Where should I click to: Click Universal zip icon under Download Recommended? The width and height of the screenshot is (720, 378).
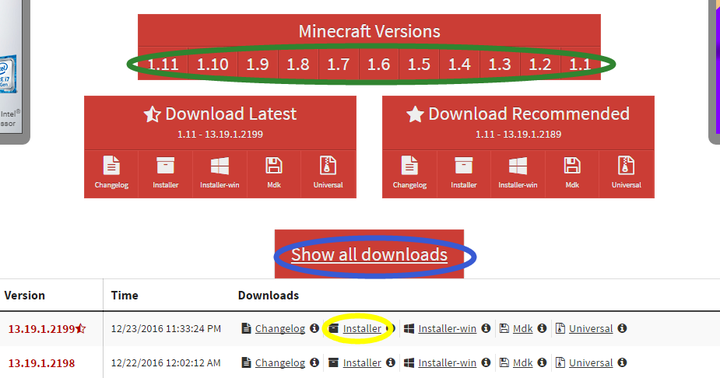(626, 166)
